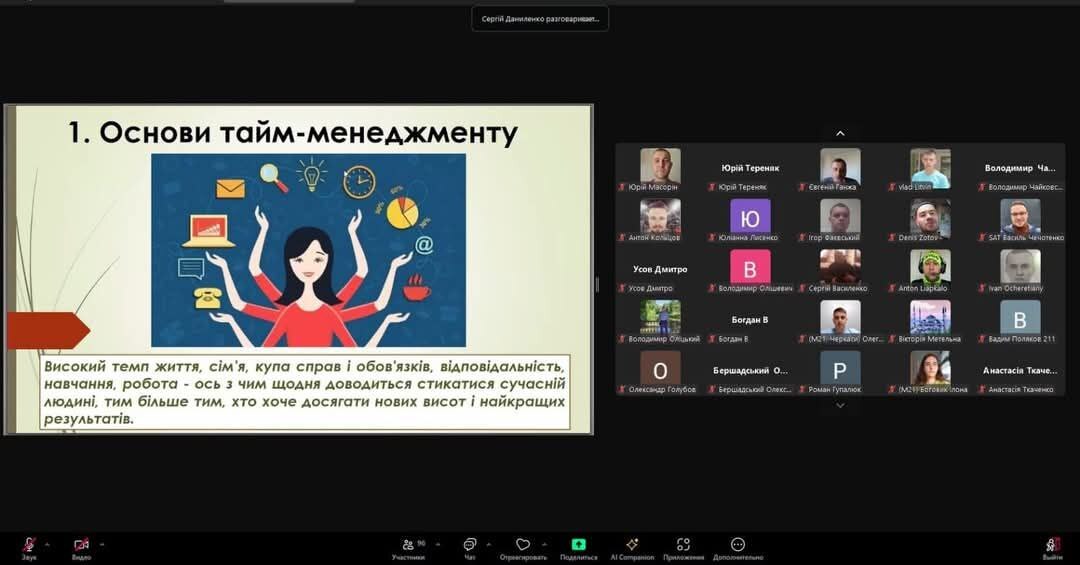Click the Отреагировать reactions heart icon
This screenshot has height=565, width=1080.
pyautogui.click(x=523, y=545)
